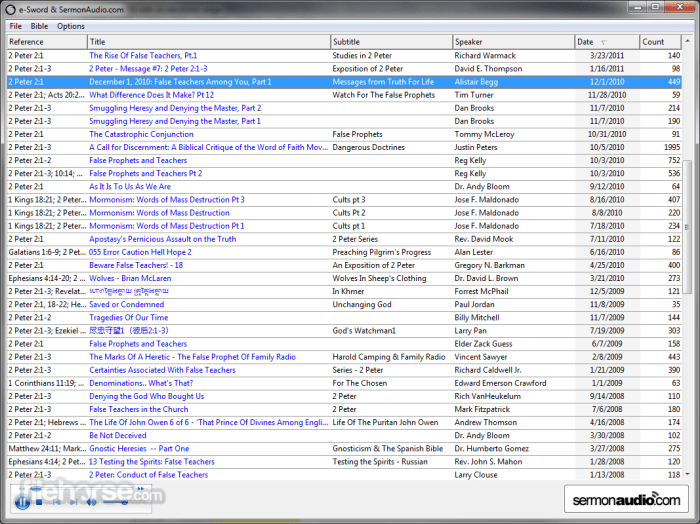Open 'Smuggling Heresy and Denying the Master, Part 2'
700x524 pixels.
click(x=175, y=108)
